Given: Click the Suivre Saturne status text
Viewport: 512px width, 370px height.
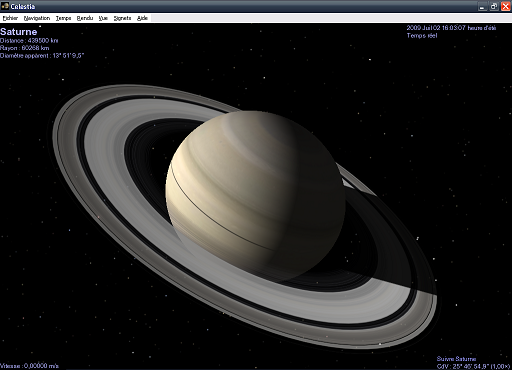Looking at the screenshot, I should [x=456, y=359].
